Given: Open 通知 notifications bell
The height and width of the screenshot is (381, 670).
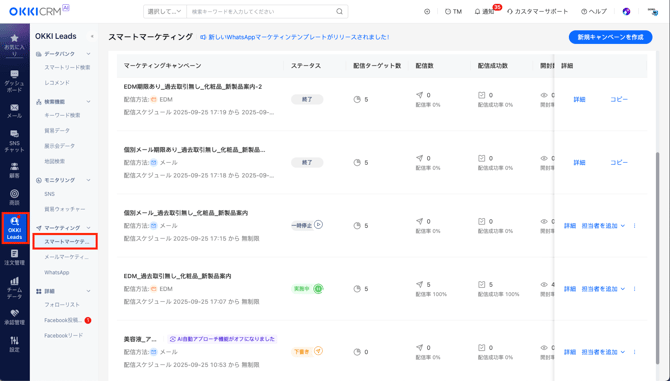Looking at the screenshot, I should coord(485,12).
